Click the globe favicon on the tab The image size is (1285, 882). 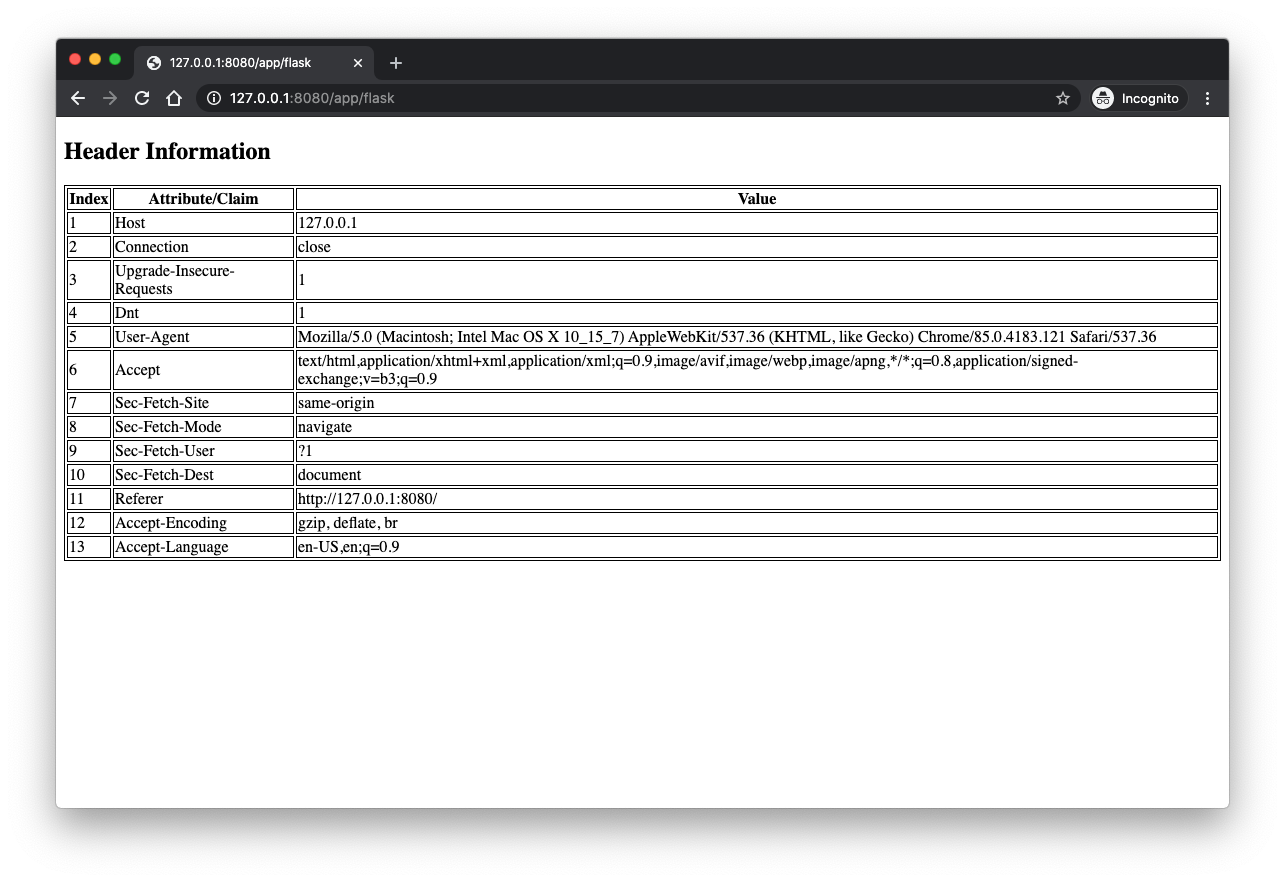point(154,63)
